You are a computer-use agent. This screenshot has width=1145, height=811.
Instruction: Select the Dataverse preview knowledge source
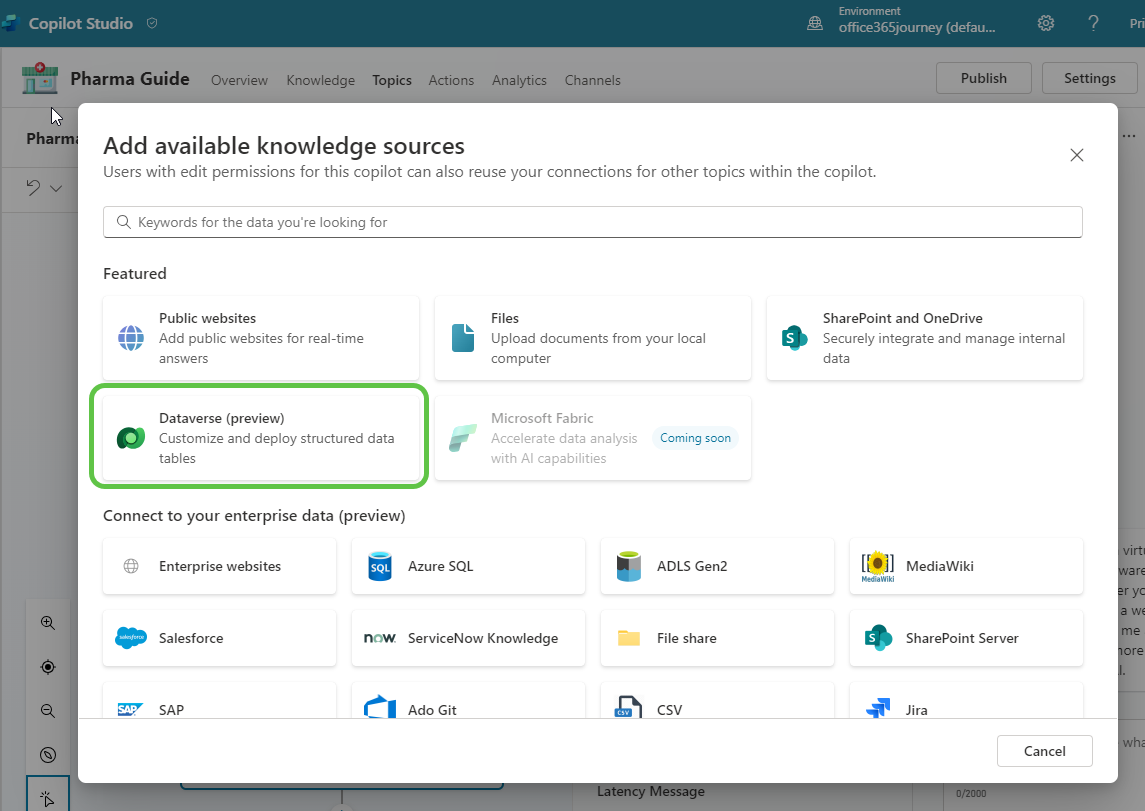pyautogui.click(x=260, y=437)
